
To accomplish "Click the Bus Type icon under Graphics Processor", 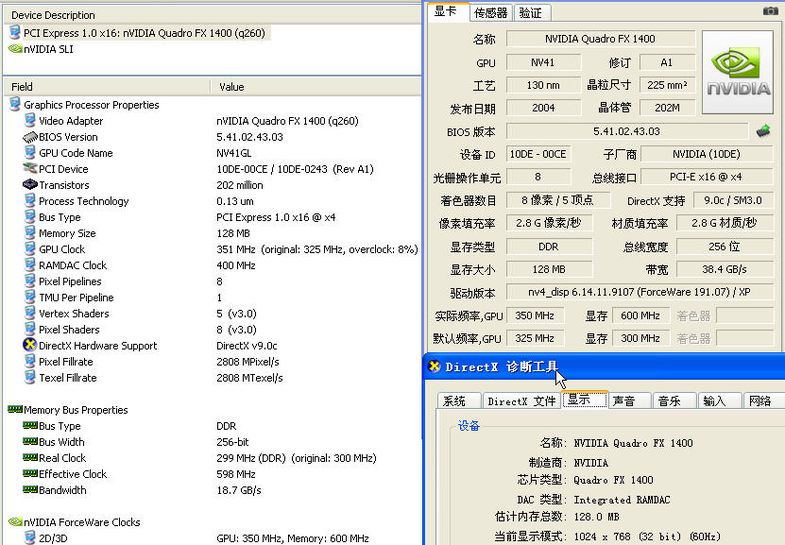I will coord(30,217).
